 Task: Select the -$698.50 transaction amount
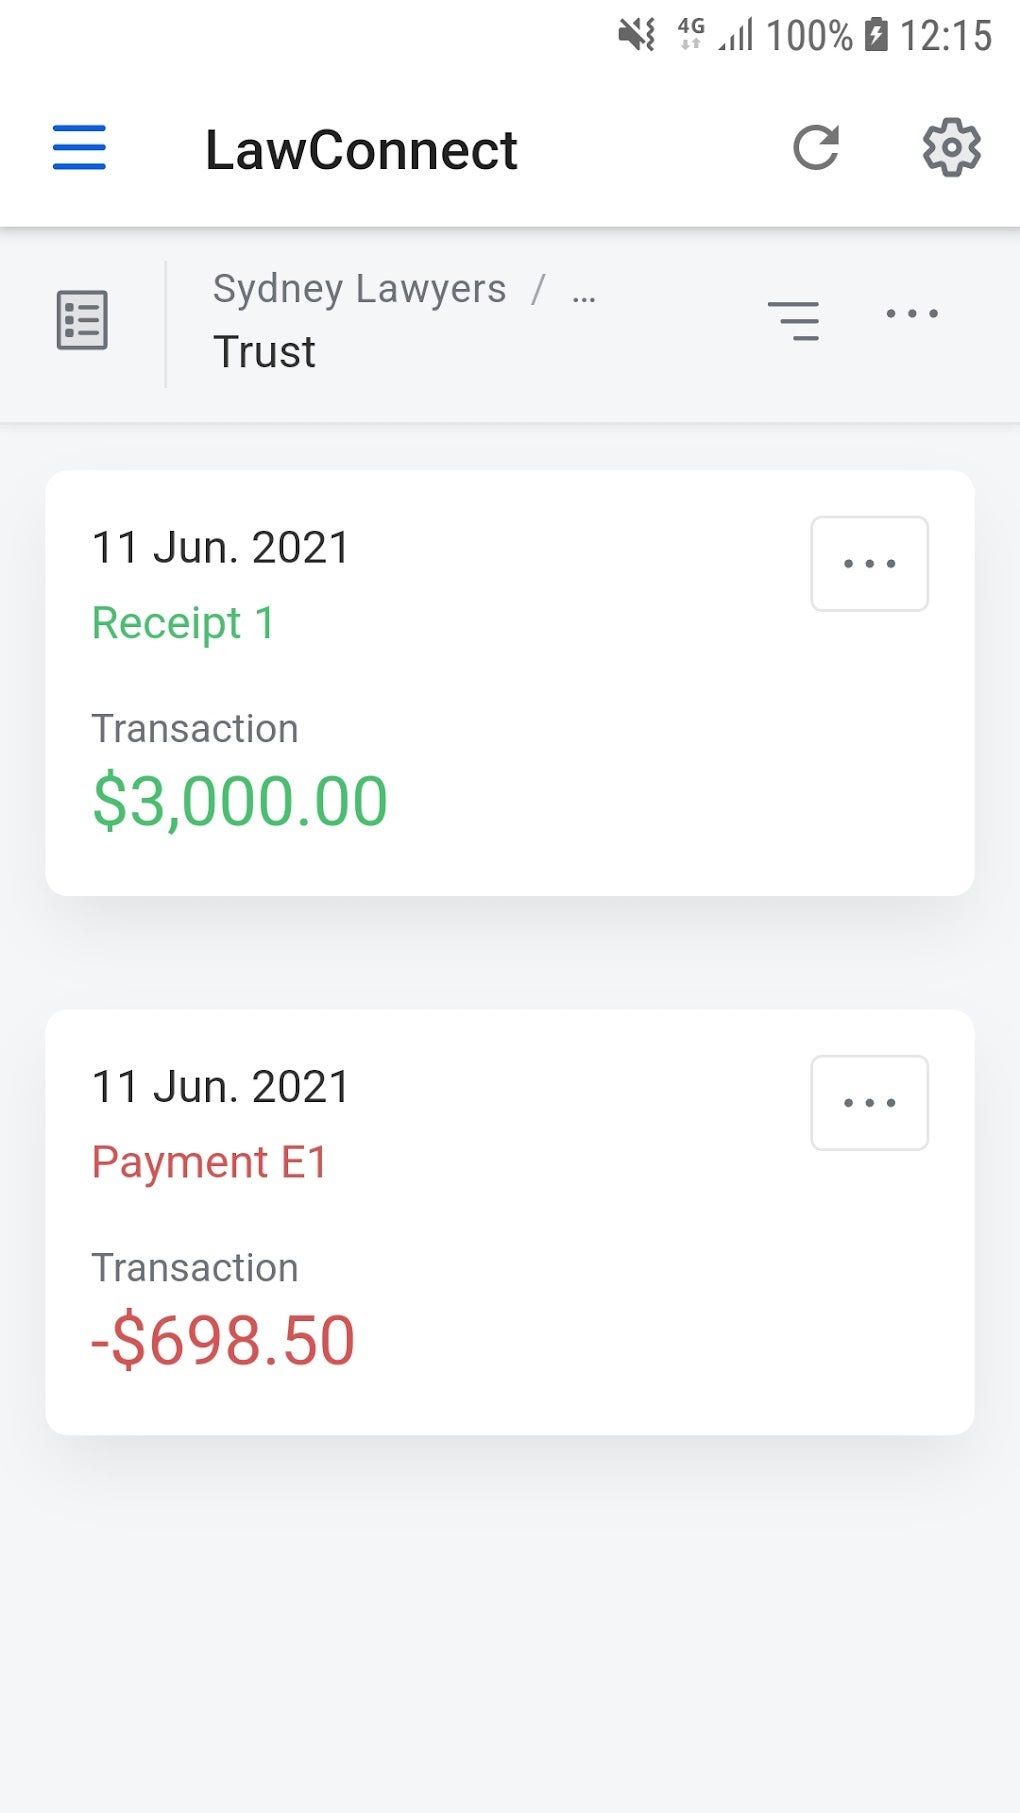[223, 1340]
